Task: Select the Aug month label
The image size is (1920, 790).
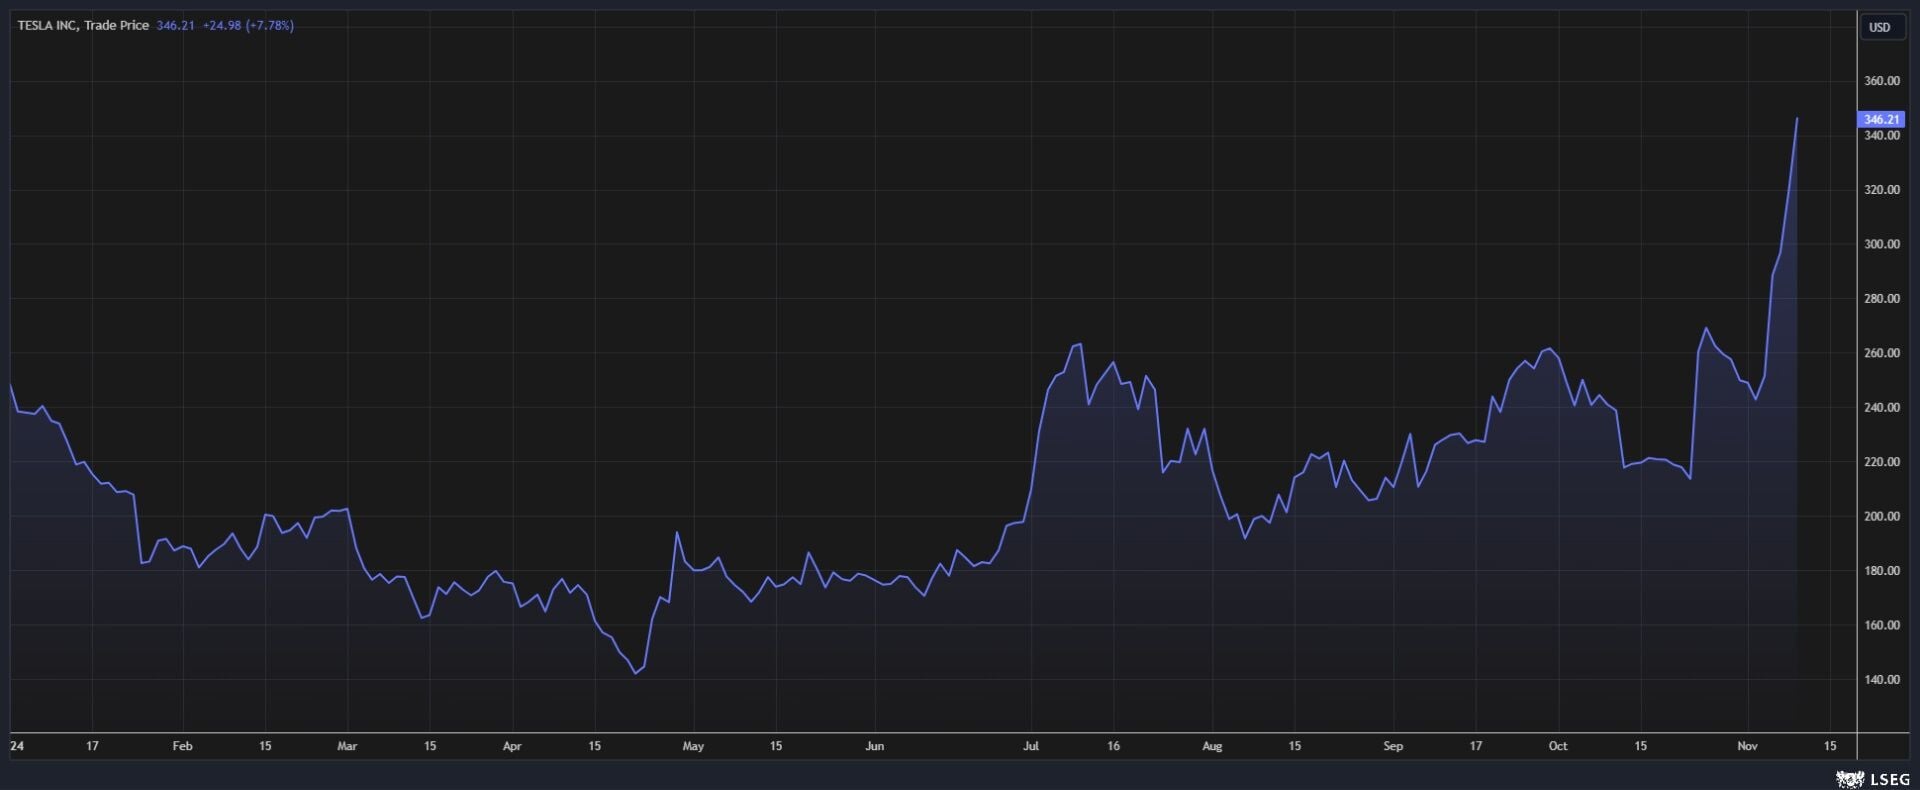Action: point(1212,746)
